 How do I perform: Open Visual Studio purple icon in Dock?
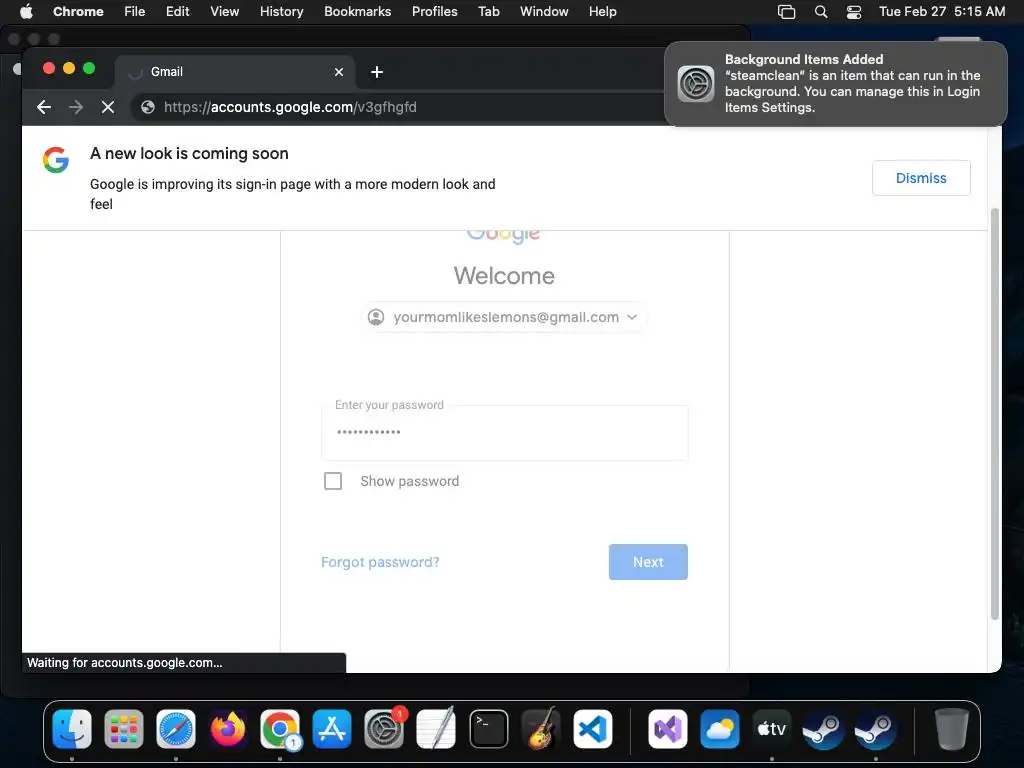click(667, 729)
